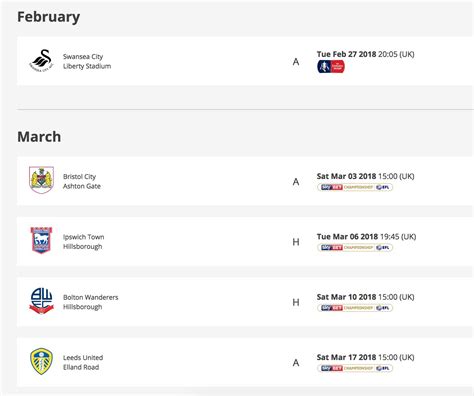Select the Tue Feb 27 2018 date
Image resolution: width=474 pixels, height=396 pixels.
click(346, 54)
